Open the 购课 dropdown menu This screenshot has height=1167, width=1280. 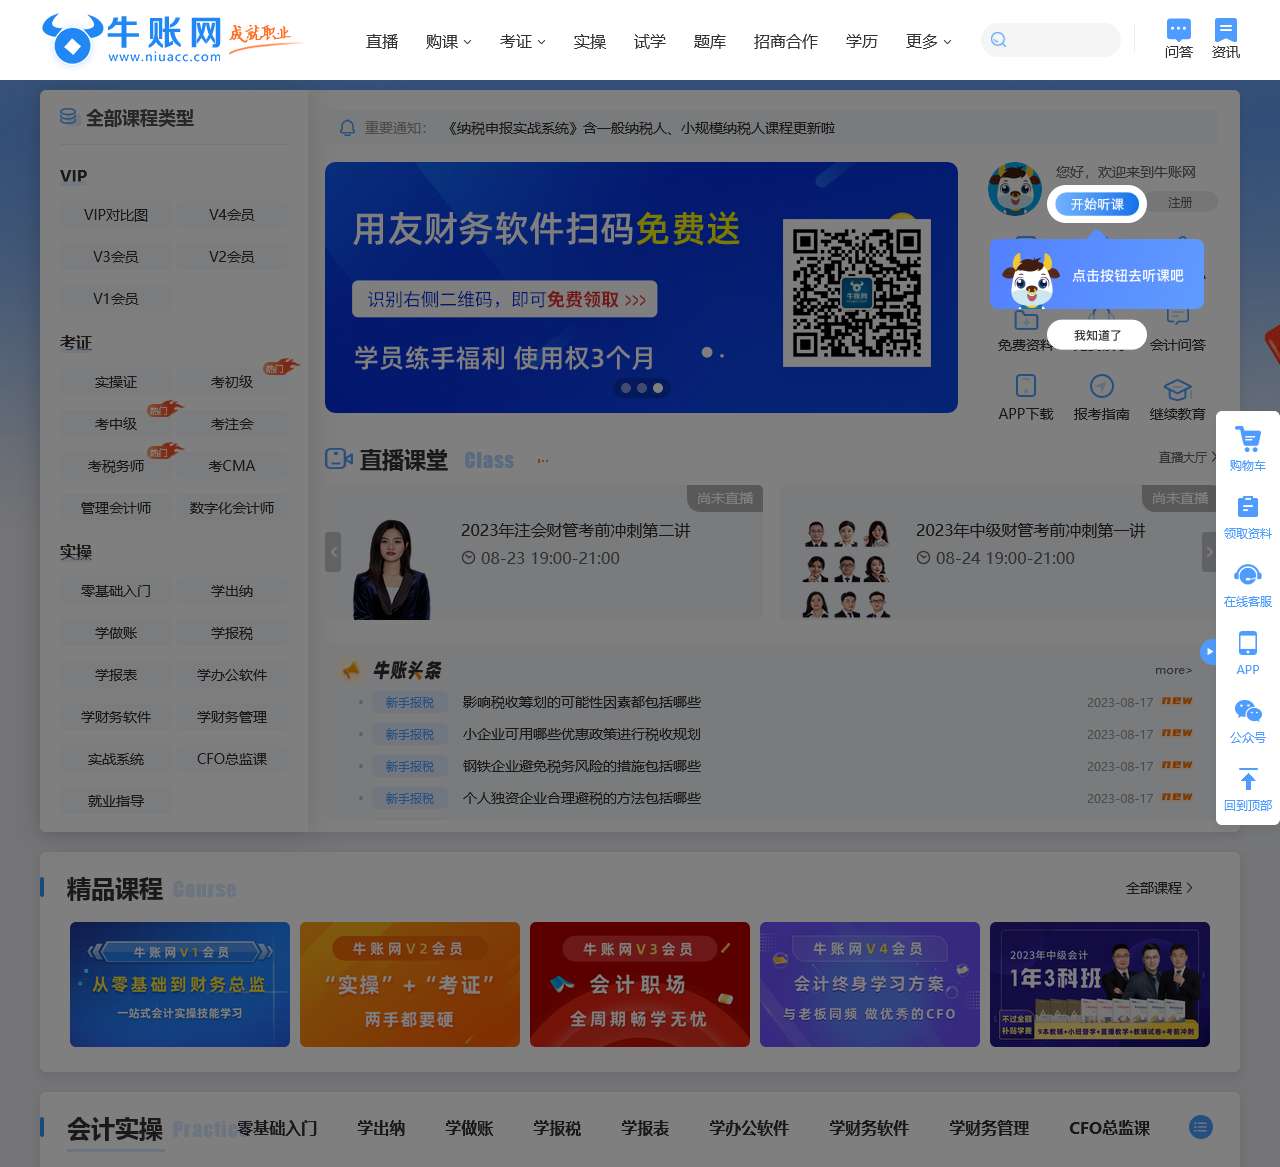pyautogui.click(x=447, y=42)
